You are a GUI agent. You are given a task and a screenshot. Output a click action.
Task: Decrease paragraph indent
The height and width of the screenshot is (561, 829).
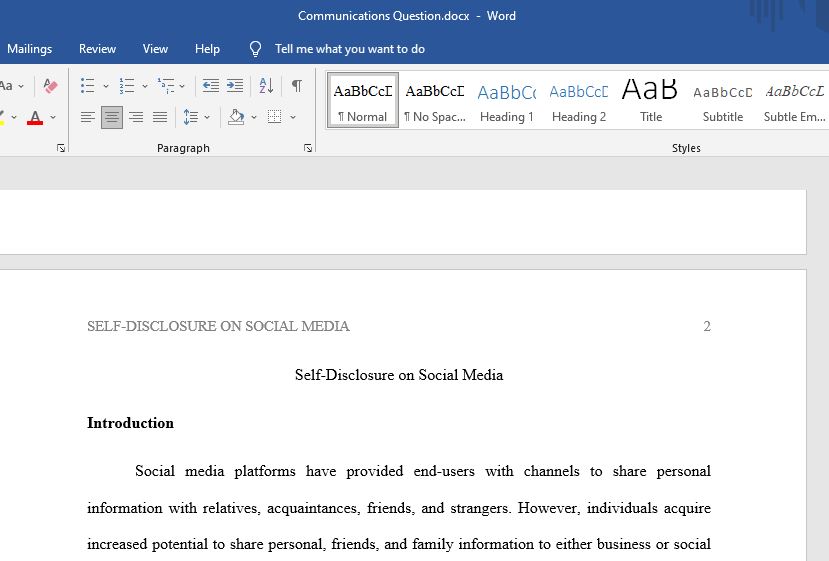pyautogui.click(x=211, y=86)
